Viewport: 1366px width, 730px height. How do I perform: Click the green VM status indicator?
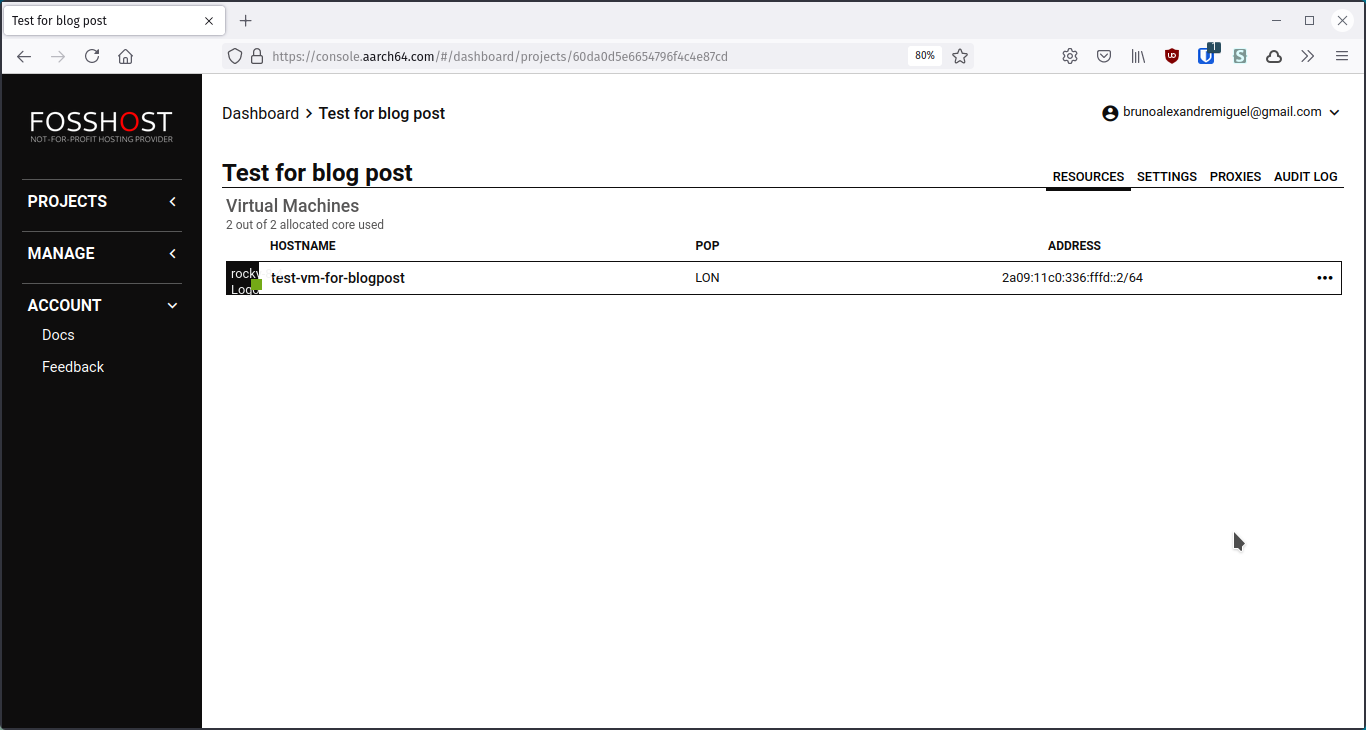257,285
